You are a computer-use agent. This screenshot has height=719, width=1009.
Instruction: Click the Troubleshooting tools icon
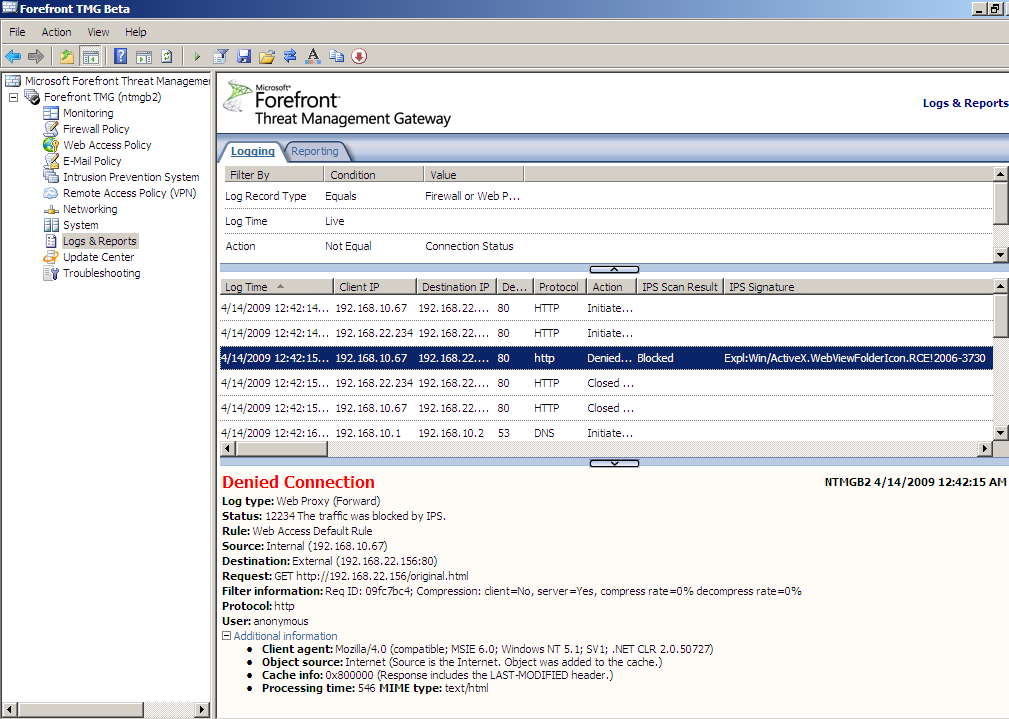coord(51,273)
